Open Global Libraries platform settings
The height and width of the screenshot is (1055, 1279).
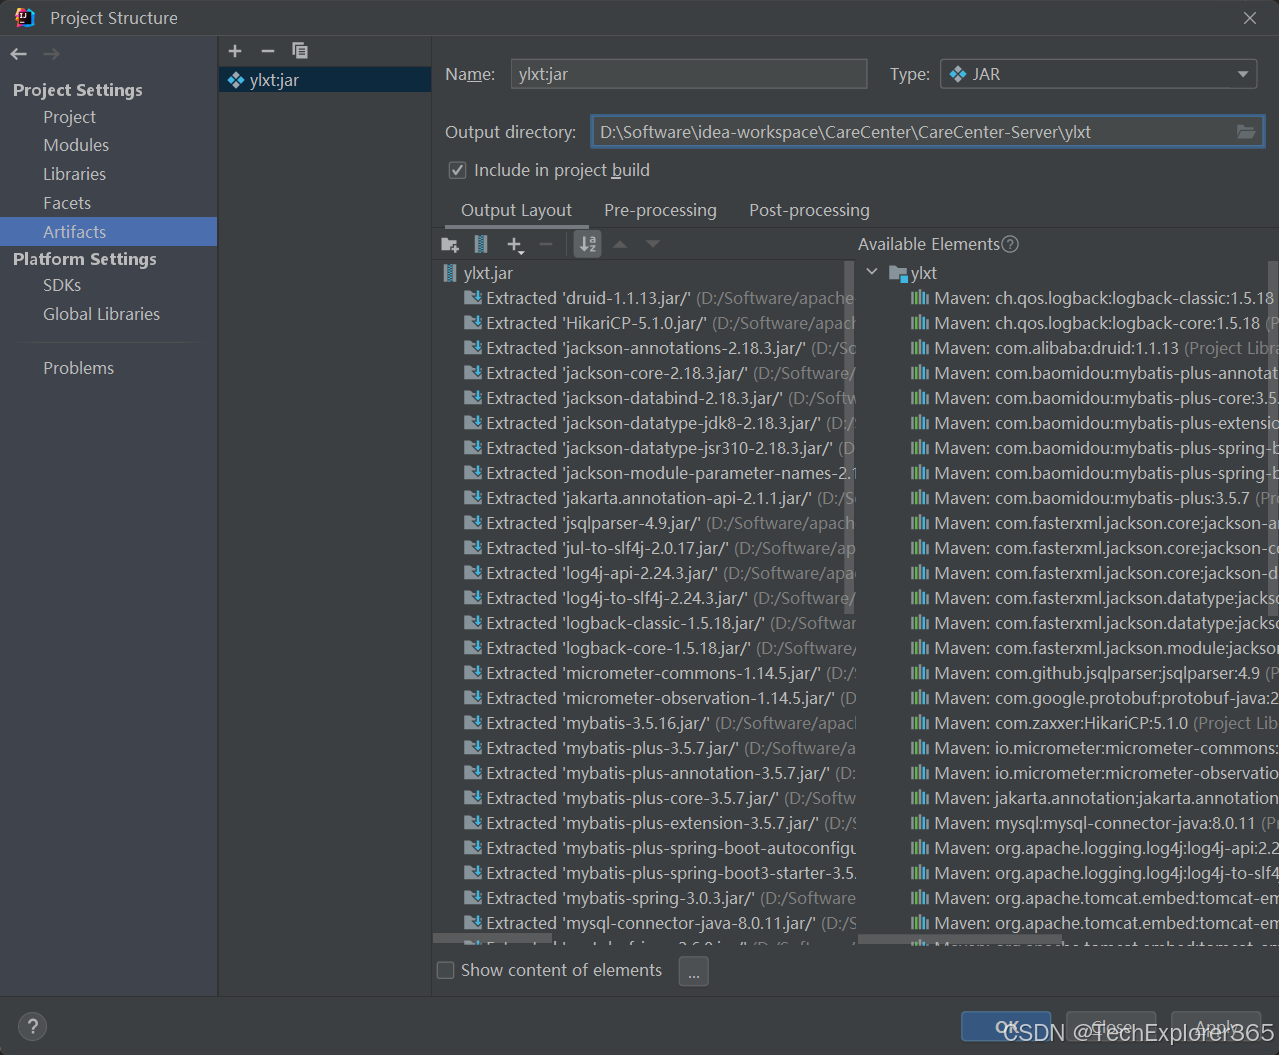pyautogui.click(x=101, y=314)
